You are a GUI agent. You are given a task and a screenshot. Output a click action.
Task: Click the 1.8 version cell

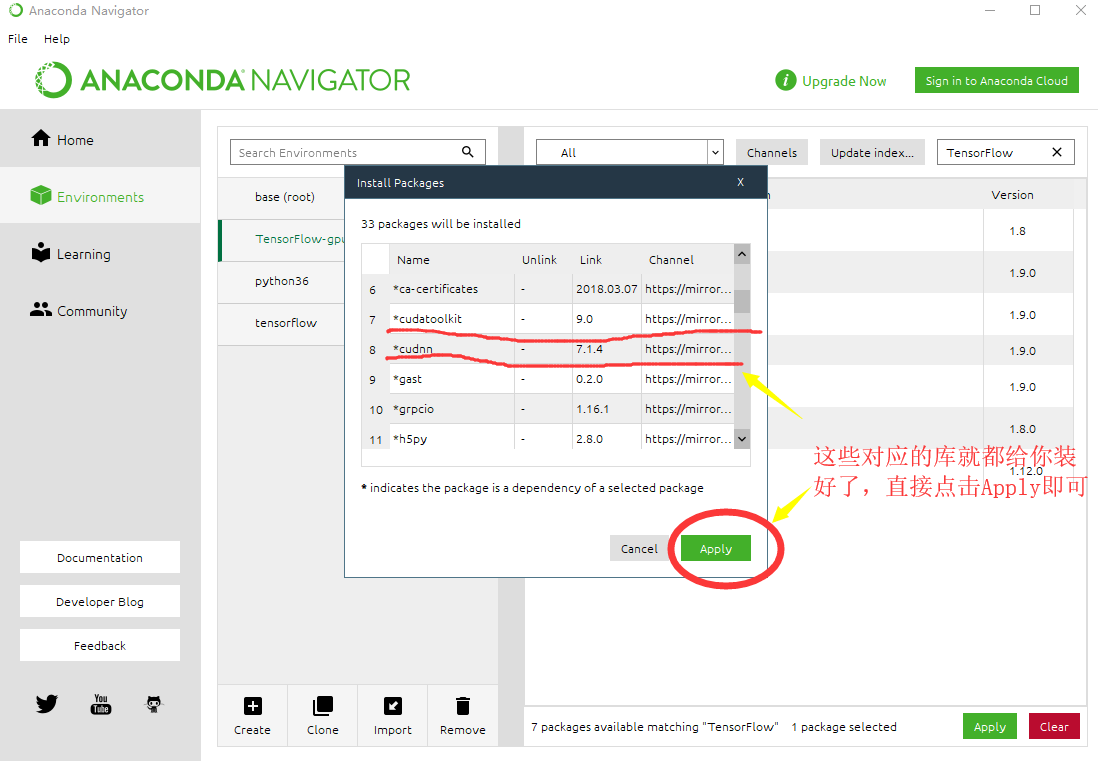point(1017,231)
